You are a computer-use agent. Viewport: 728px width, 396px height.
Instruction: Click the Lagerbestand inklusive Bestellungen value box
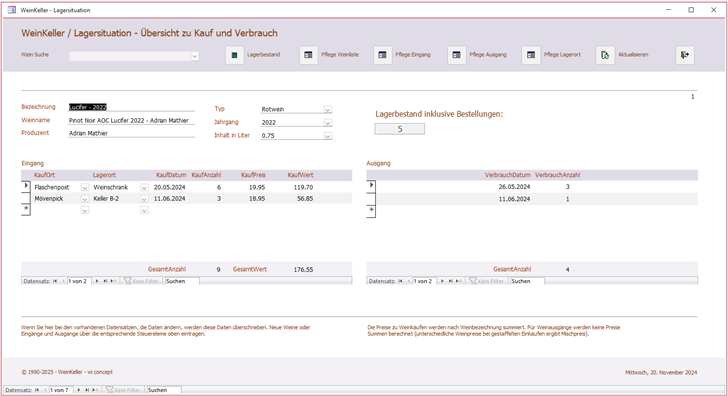400,129
